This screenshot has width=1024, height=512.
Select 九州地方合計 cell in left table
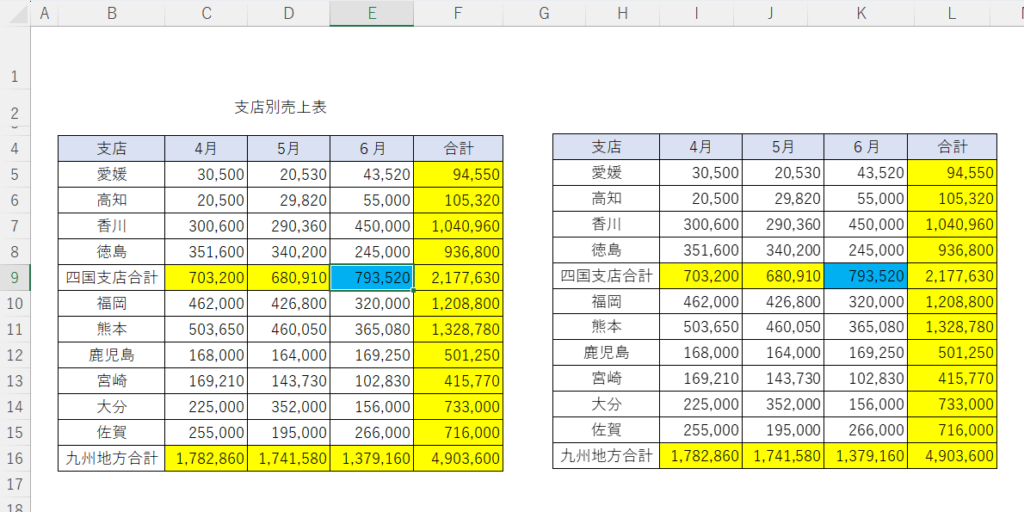coord(111,459)
